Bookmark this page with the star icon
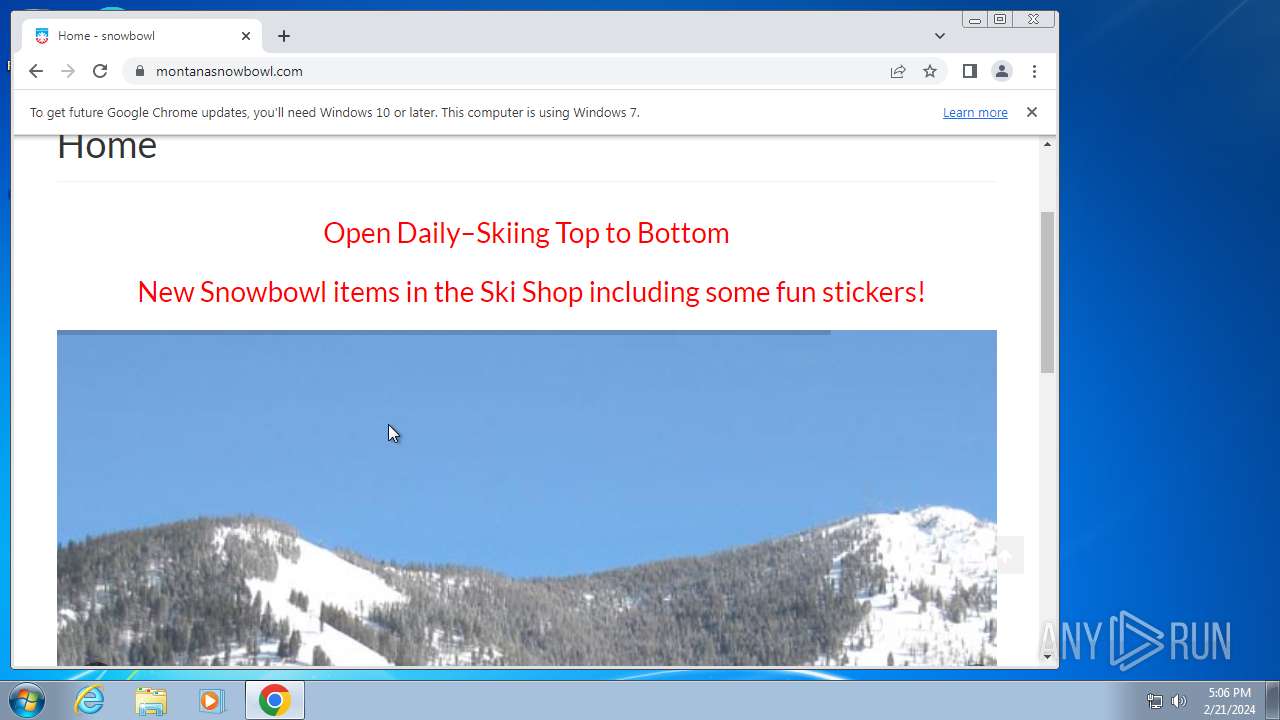This screenshot has height=720, width=1280. coord(930,71)
